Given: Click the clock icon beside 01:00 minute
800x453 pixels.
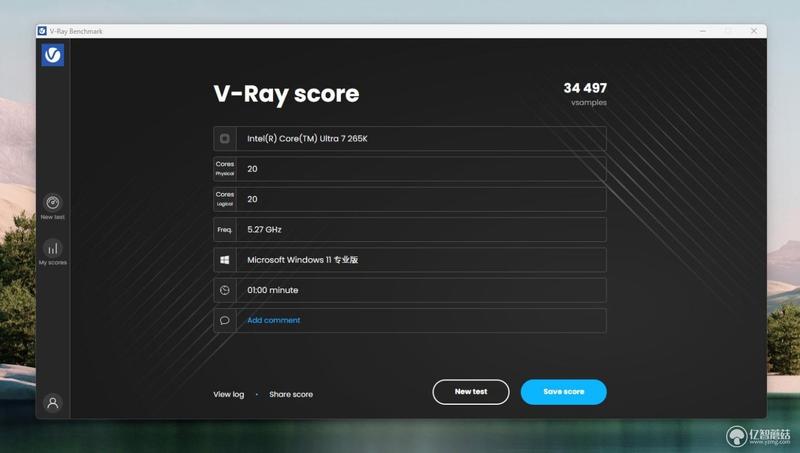Looking at the screenshot, I should click(x=224, y=290).
